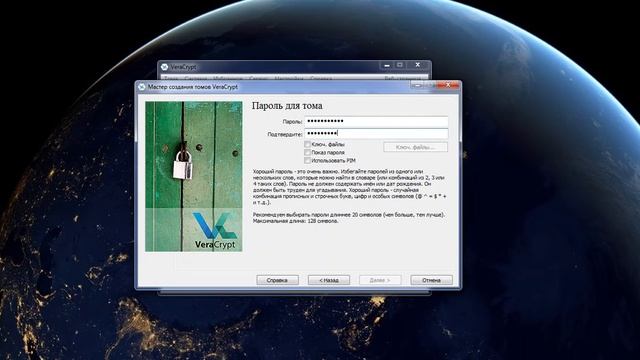Focus the 'Пароль' password field

(x=376, y=121)
